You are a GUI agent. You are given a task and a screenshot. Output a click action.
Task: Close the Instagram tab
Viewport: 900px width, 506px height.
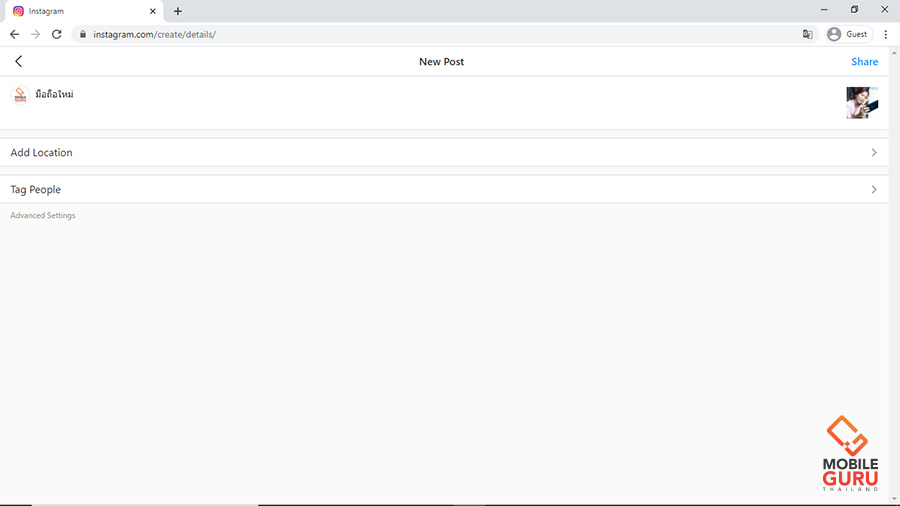point(152,11)
